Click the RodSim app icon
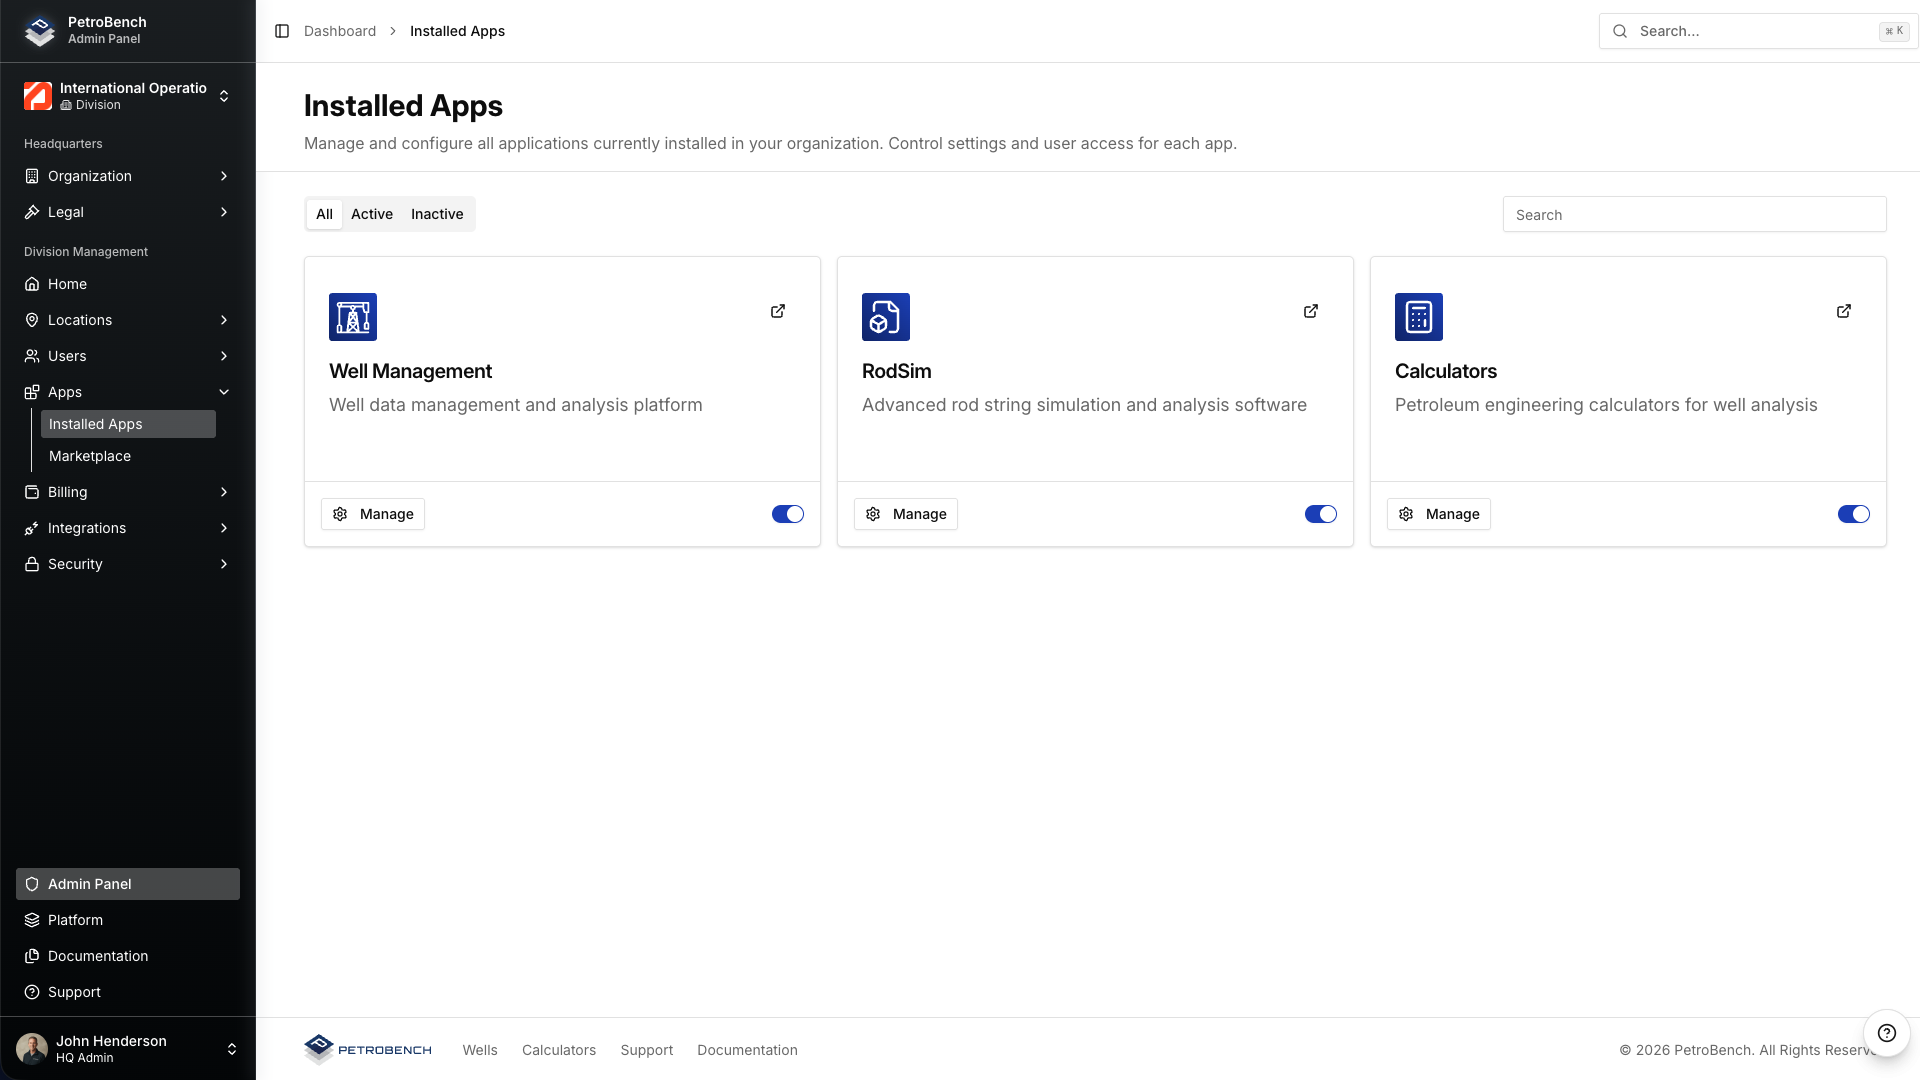Screen dimensions: 1920x1080 (886, 317)
